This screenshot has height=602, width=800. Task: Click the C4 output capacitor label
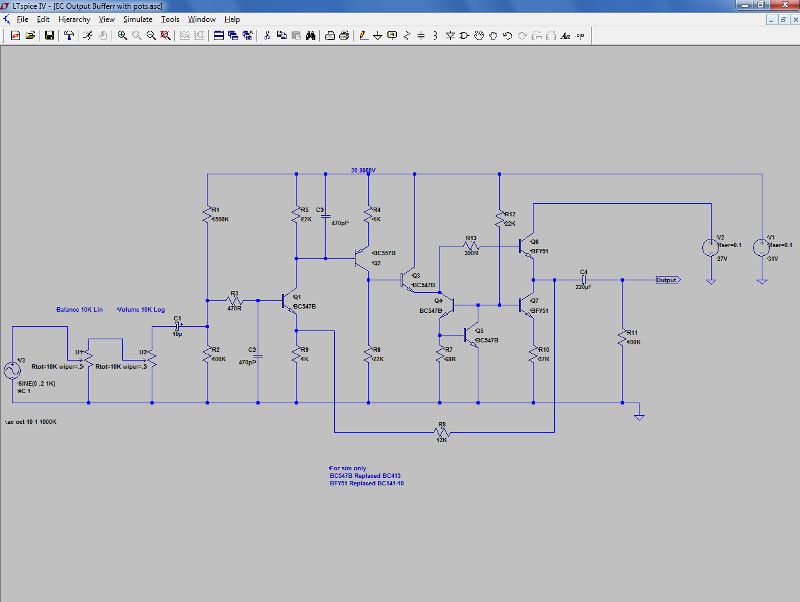click(x=584, y=272)
